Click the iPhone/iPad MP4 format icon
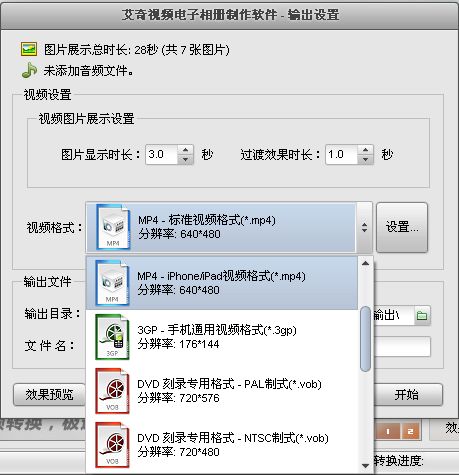 click(112, 283)
